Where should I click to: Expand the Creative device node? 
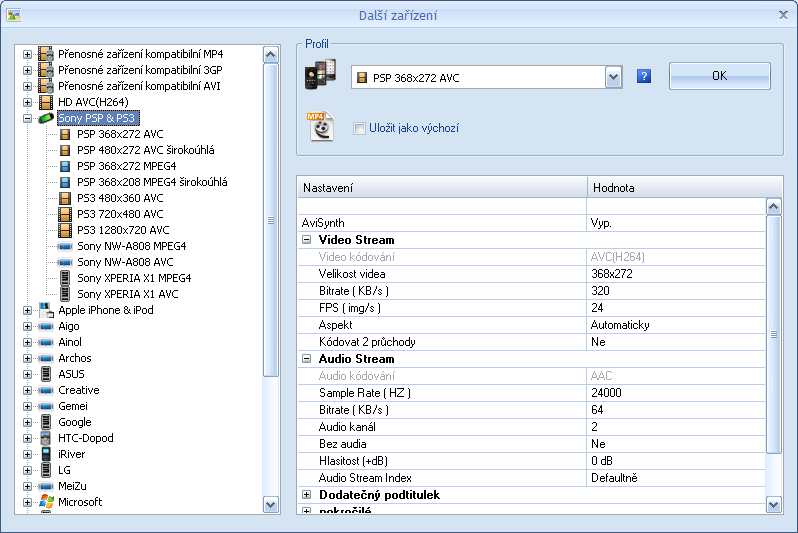(27, 390)
